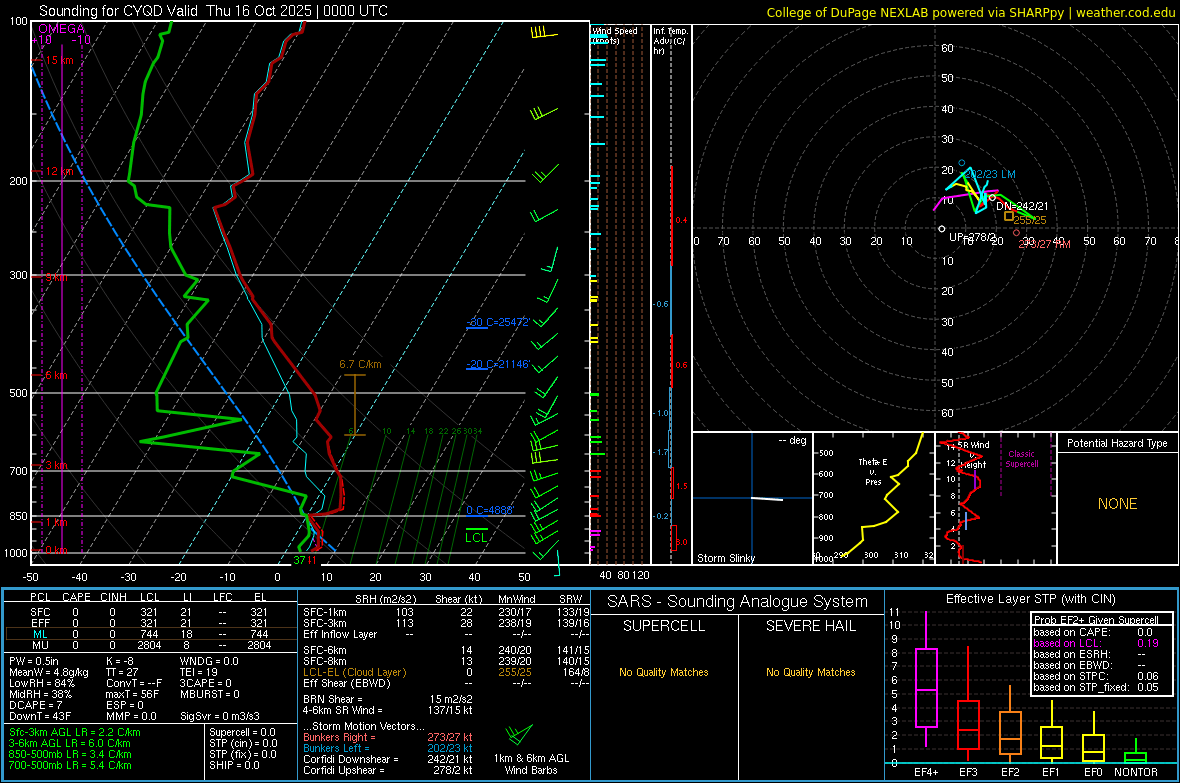Viewport: 1180px width, 783px height.
Task: Click the 6 km height marker
Action: click(56, 375)
